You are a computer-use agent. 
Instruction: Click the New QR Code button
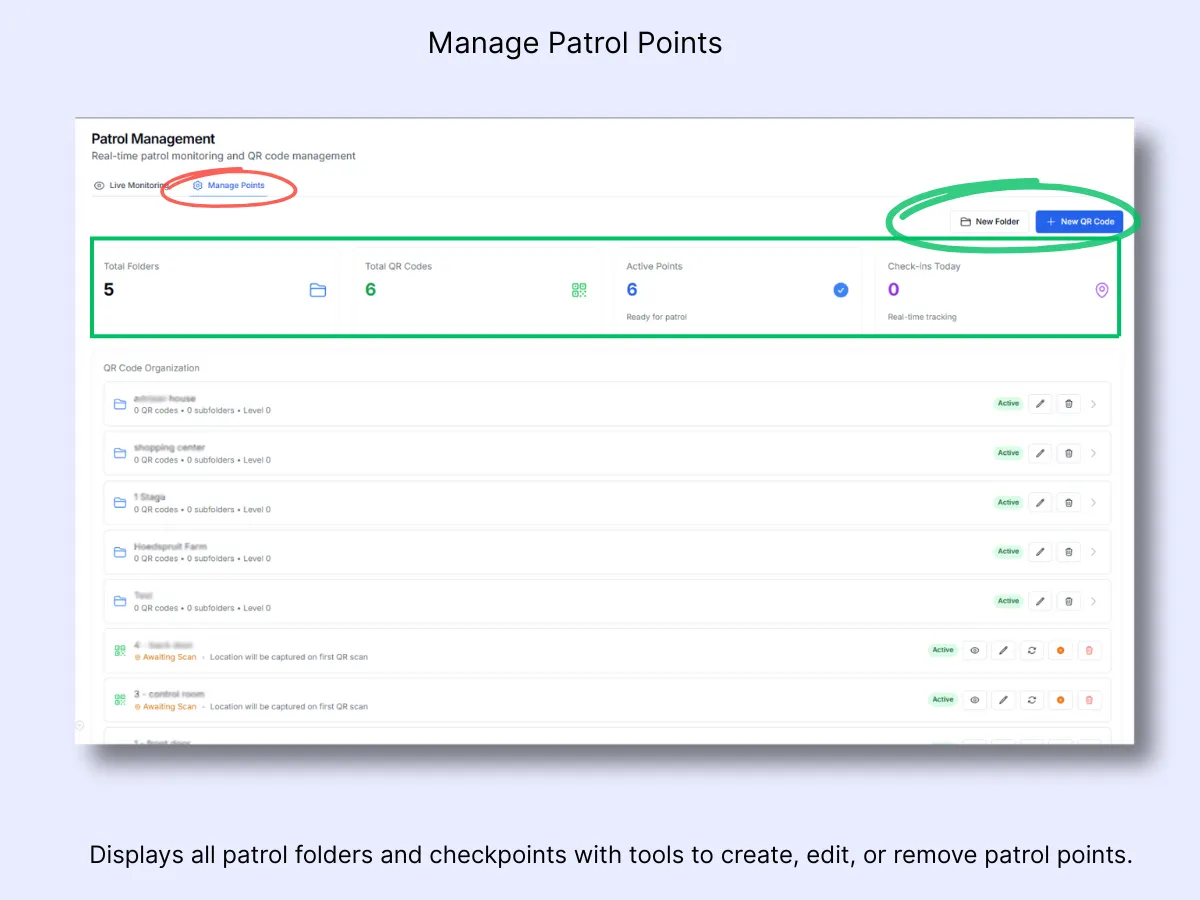[1081, 221]
